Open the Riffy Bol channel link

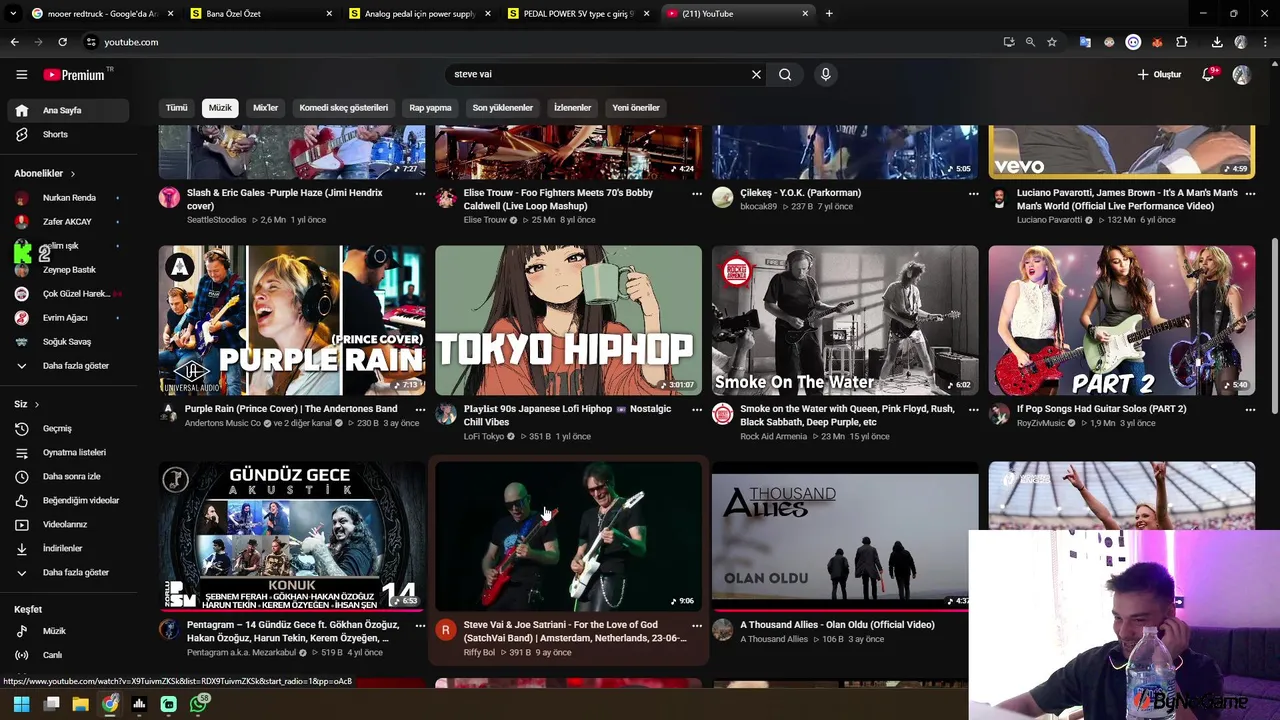479,653
